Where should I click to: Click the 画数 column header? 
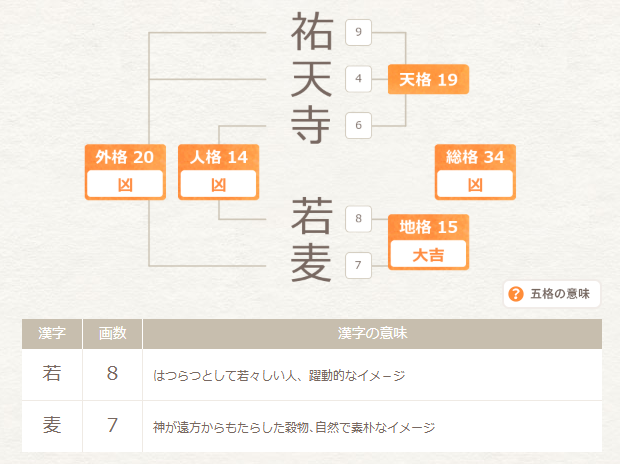pos(112,333)
